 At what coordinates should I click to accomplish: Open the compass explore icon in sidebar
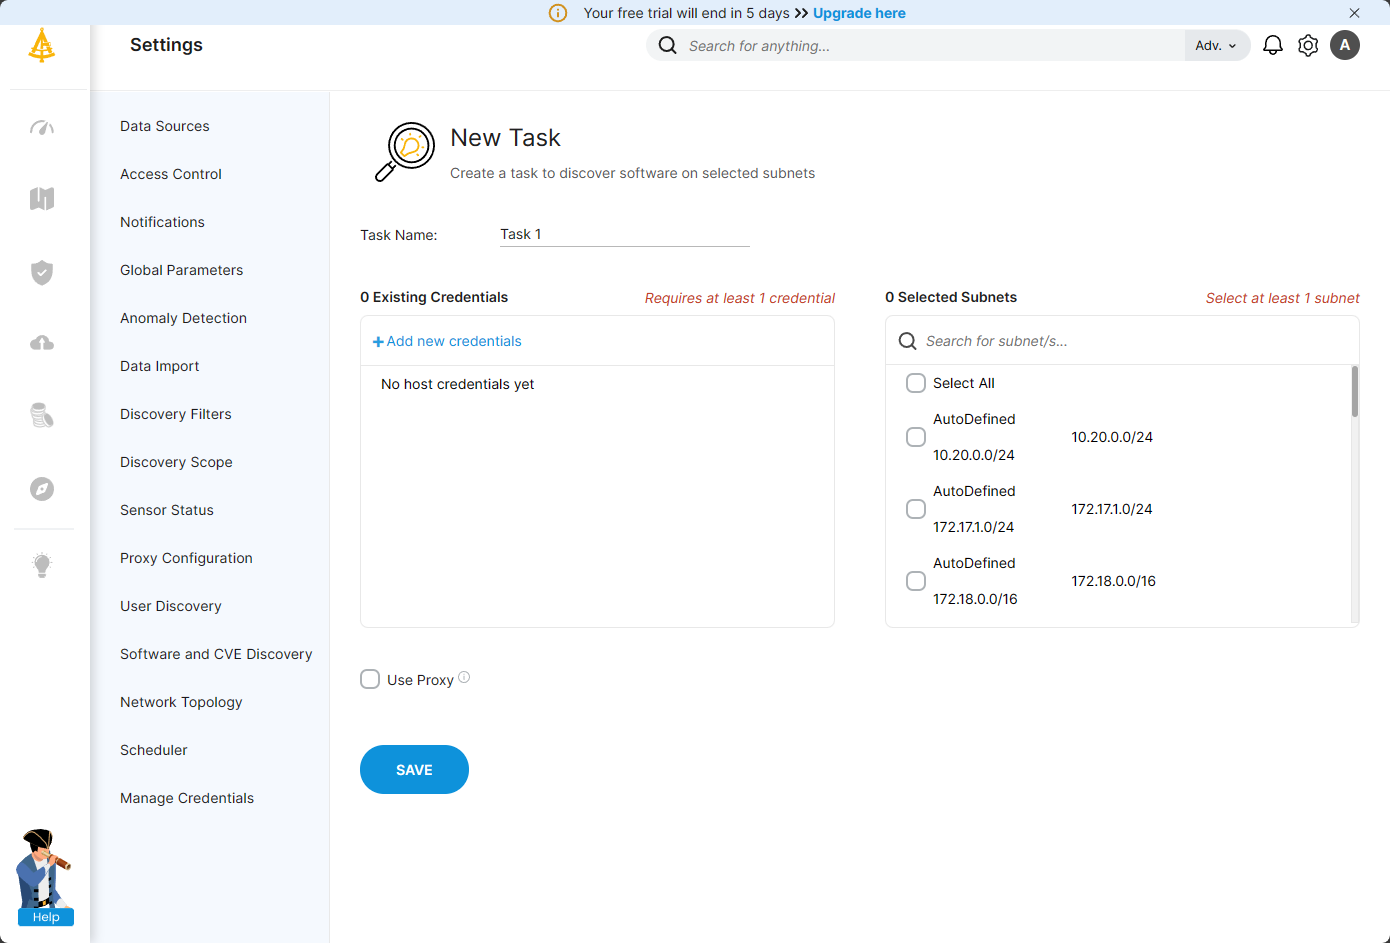(42, 489)
